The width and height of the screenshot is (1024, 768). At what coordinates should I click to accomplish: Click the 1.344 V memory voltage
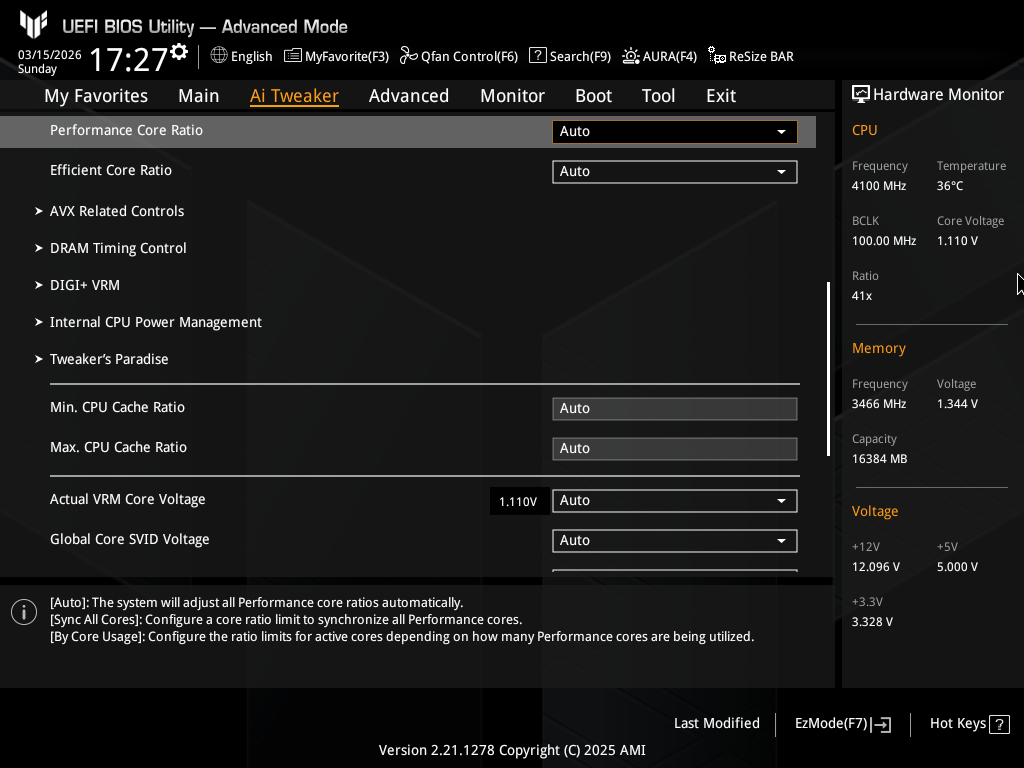(x=957, y=404)
